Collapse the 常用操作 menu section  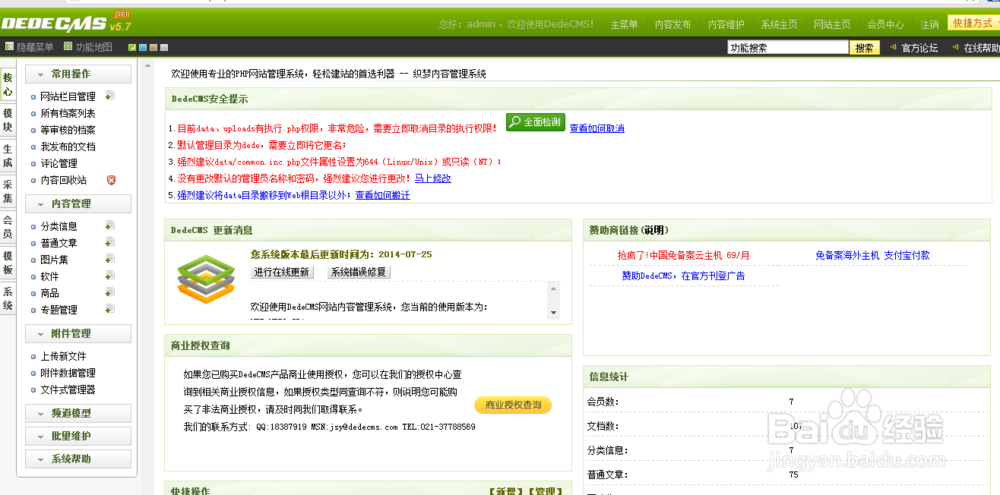click(x=78, y=74)
